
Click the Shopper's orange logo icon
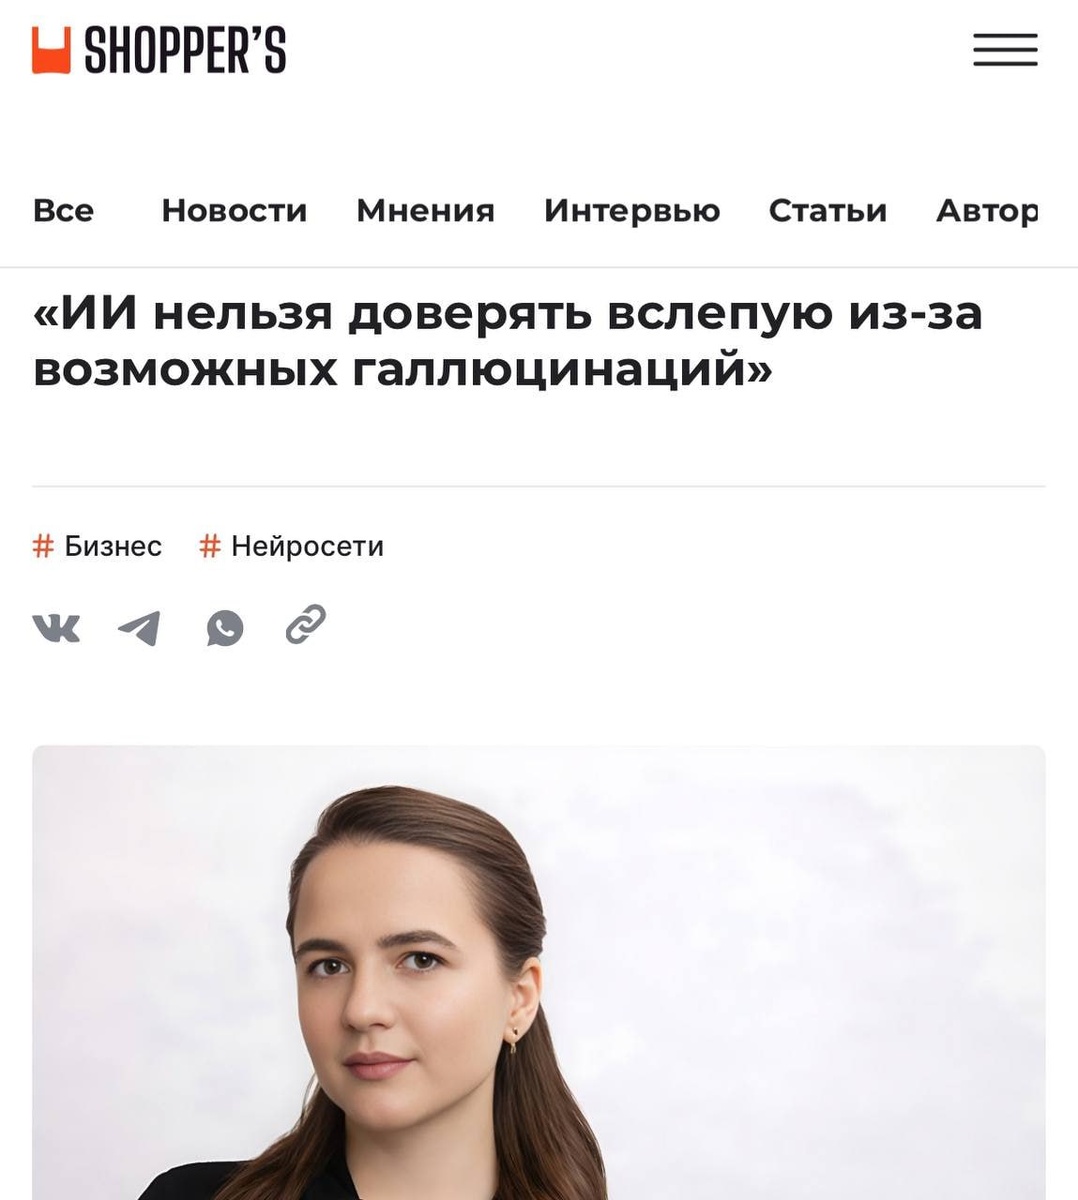point(52,50)
